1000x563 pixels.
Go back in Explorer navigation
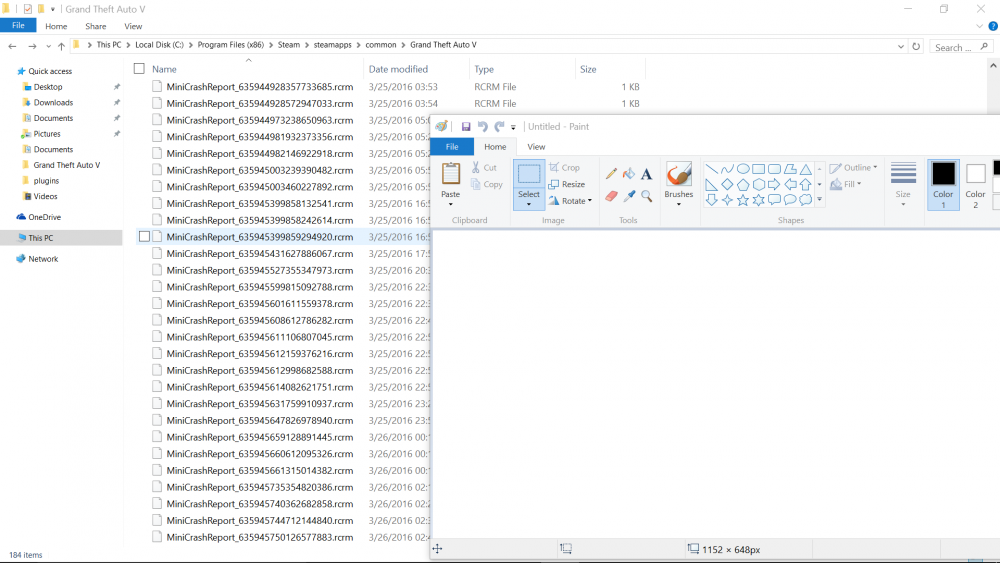(12, 46)
